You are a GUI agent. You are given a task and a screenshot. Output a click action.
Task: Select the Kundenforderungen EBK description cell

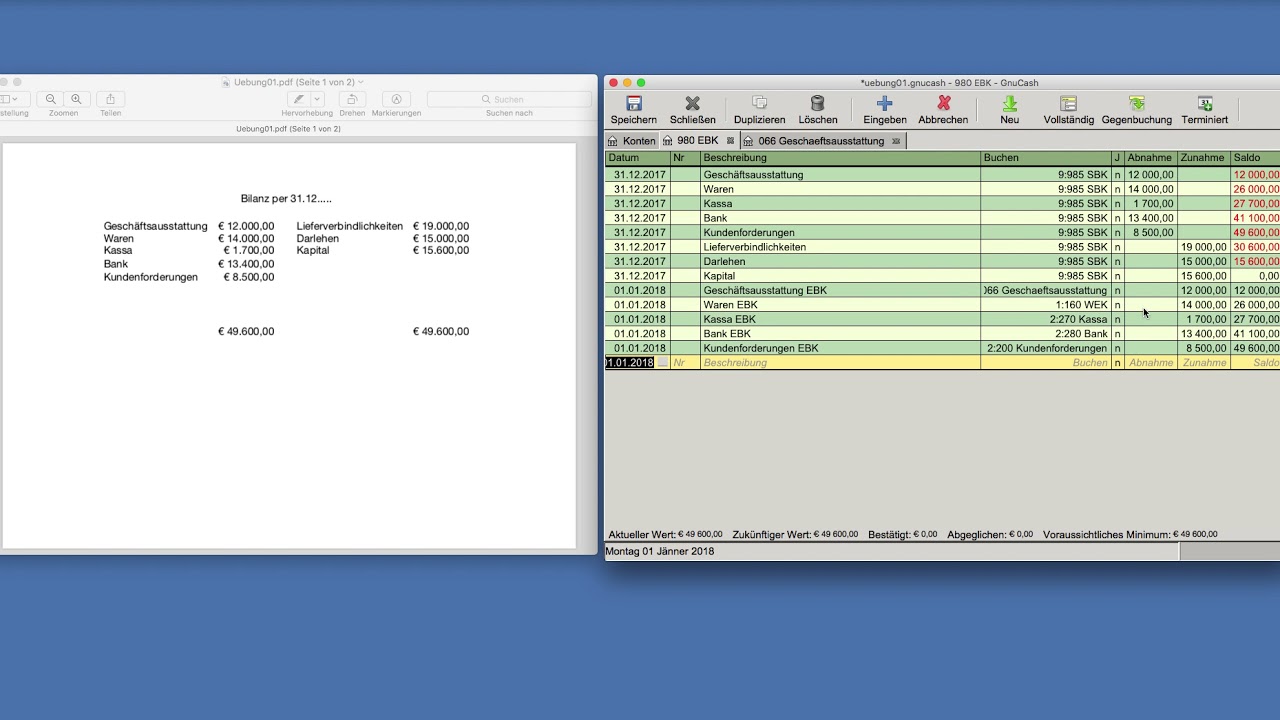pyautogui.click(x=840, y=348)
